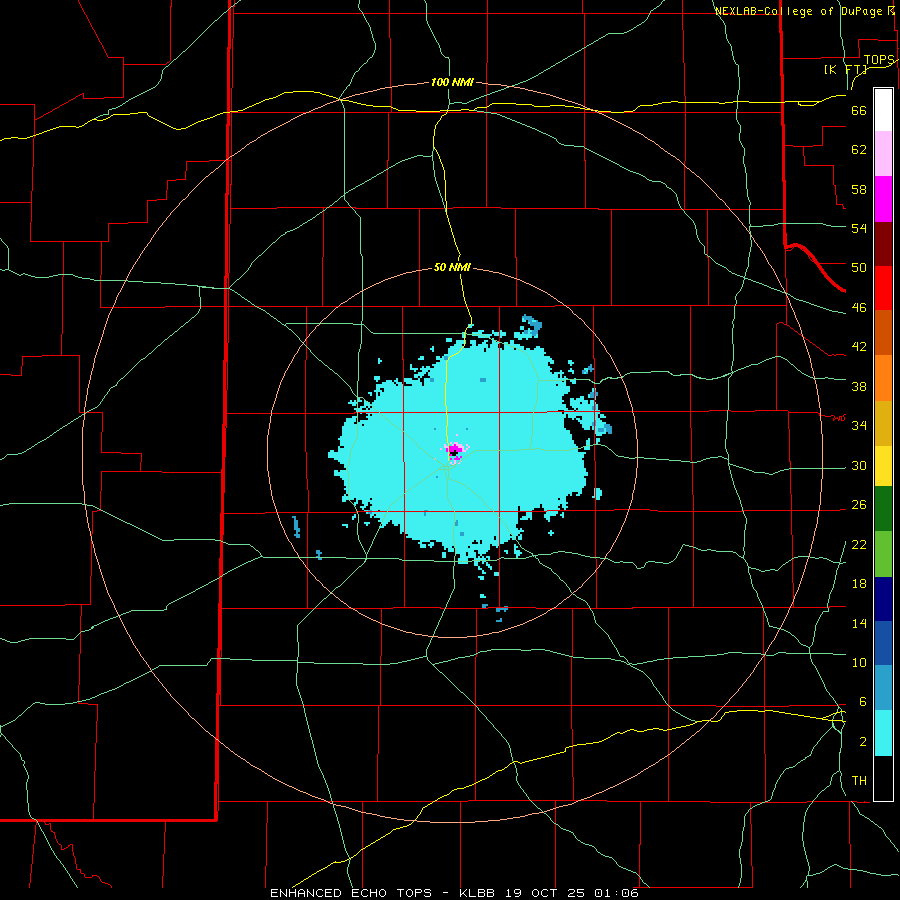Click the "10" legend label
Viewport: 900px width, 900px height.
pyautogui.click(x=859, y=663)
